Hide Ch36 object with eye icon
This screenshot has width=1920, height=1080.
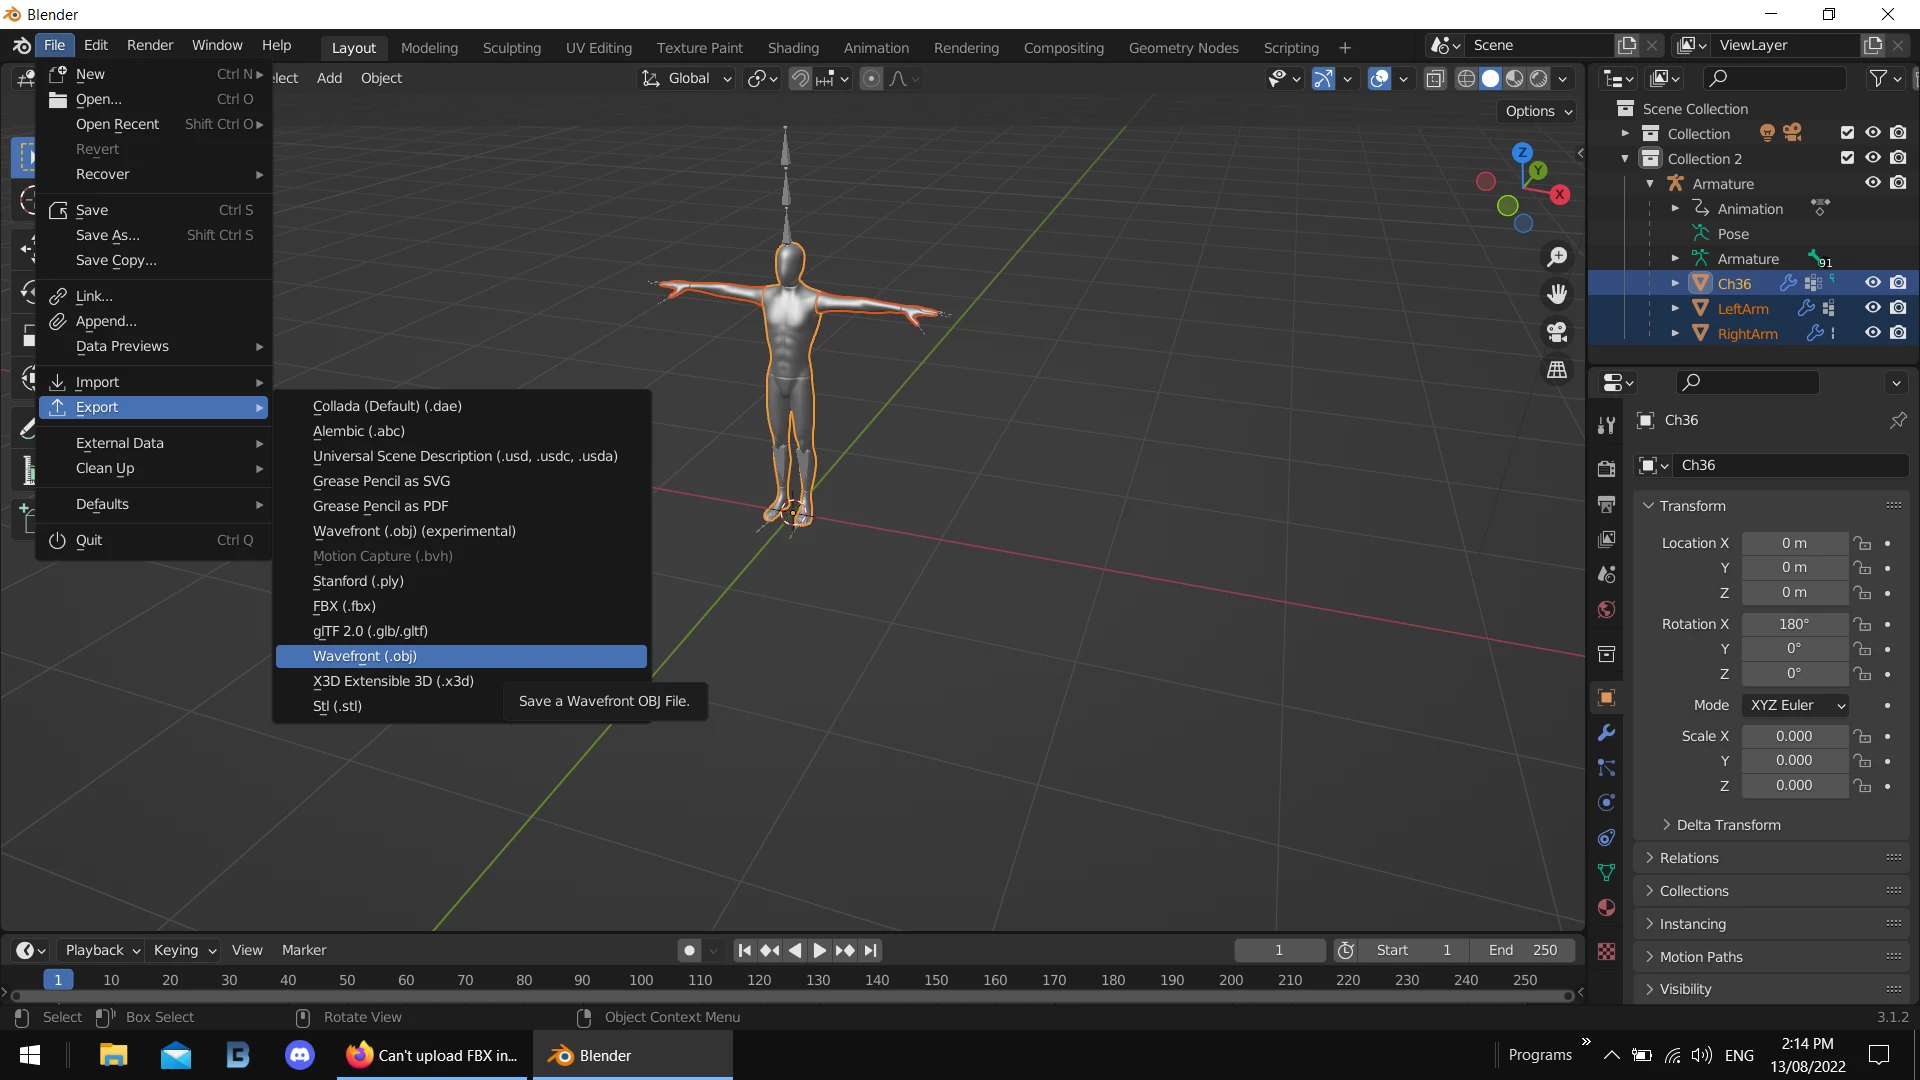point(1872,283)
